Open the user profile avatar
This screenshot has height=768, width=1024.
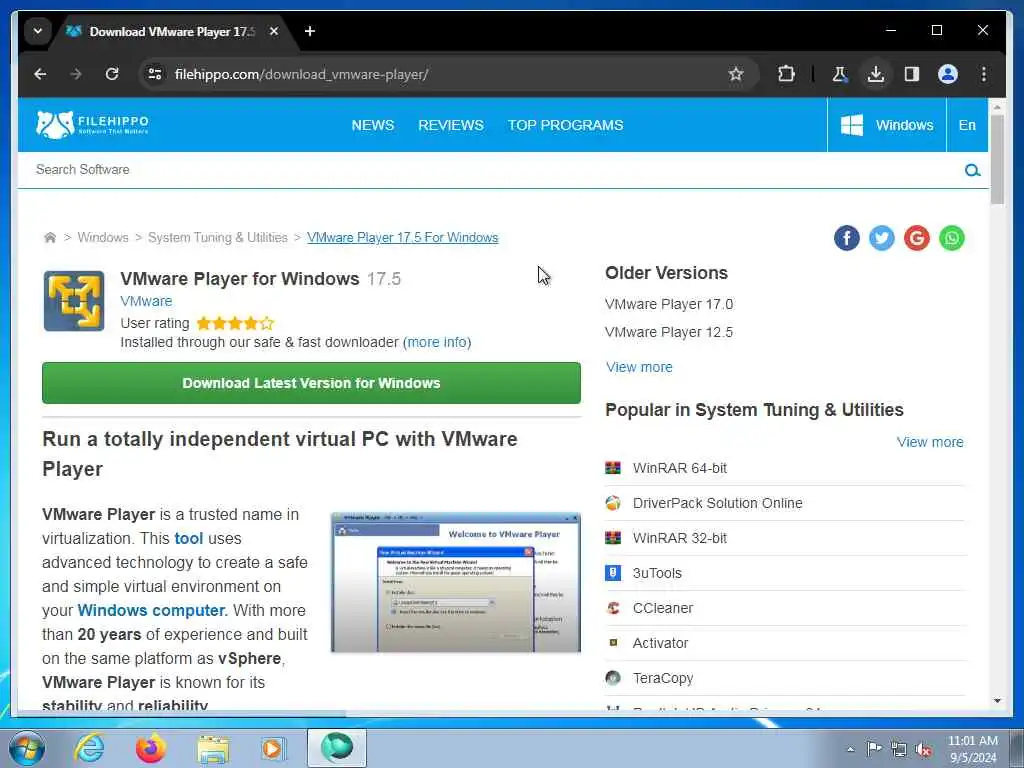948,74
